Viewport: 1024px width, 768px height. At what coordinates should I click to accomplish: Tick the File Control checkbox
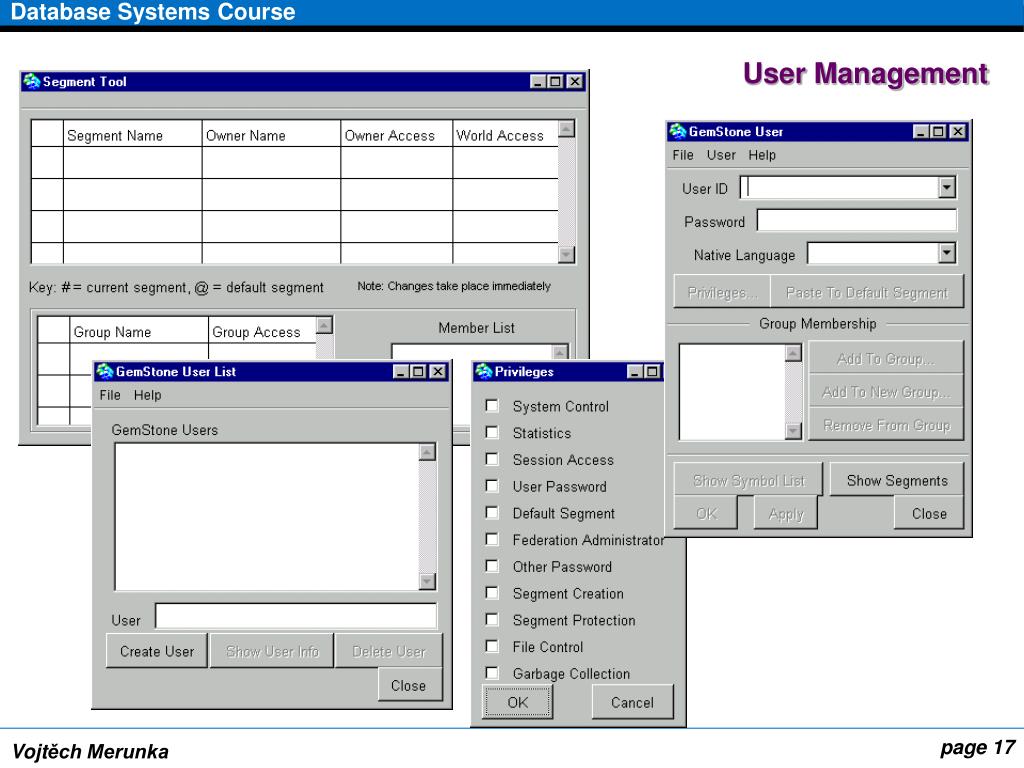pyautogui.click(x=492, y=647)
